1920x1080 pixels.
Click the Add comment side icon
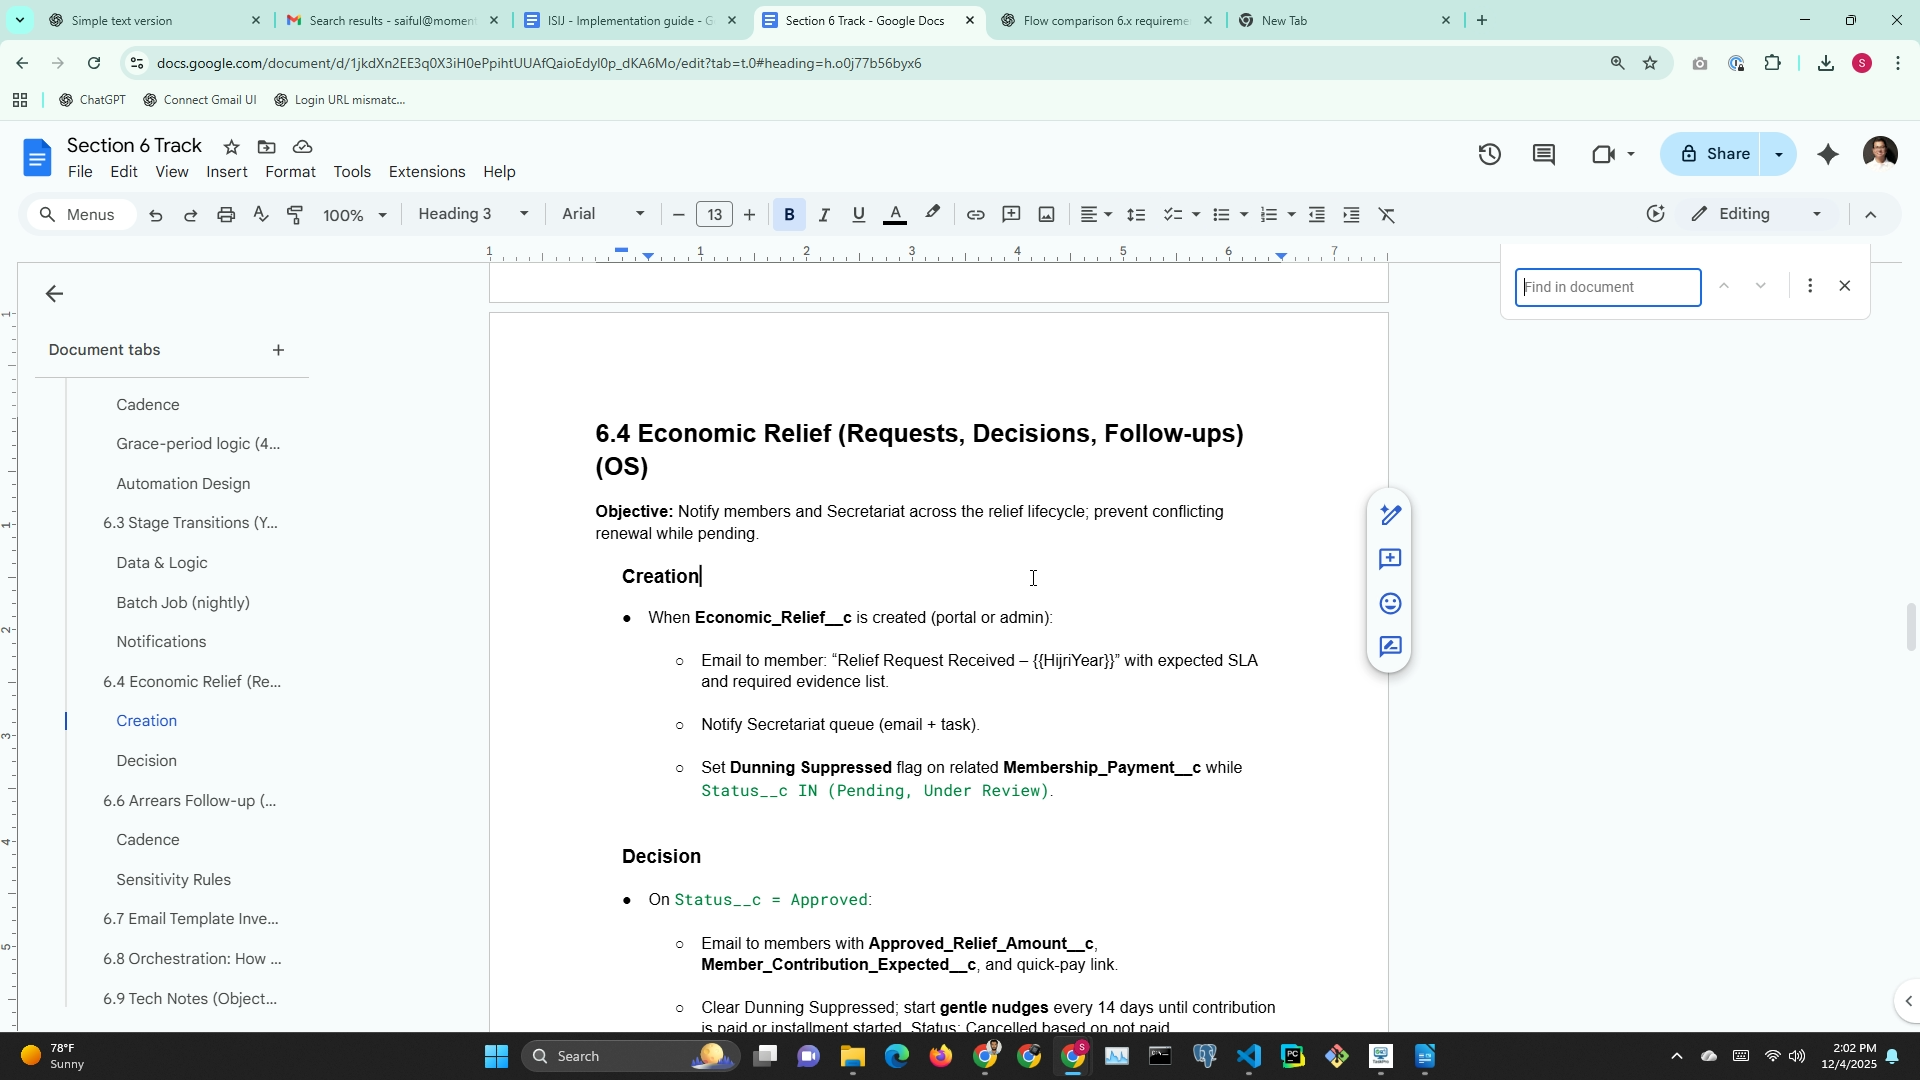click(1389, 559)
